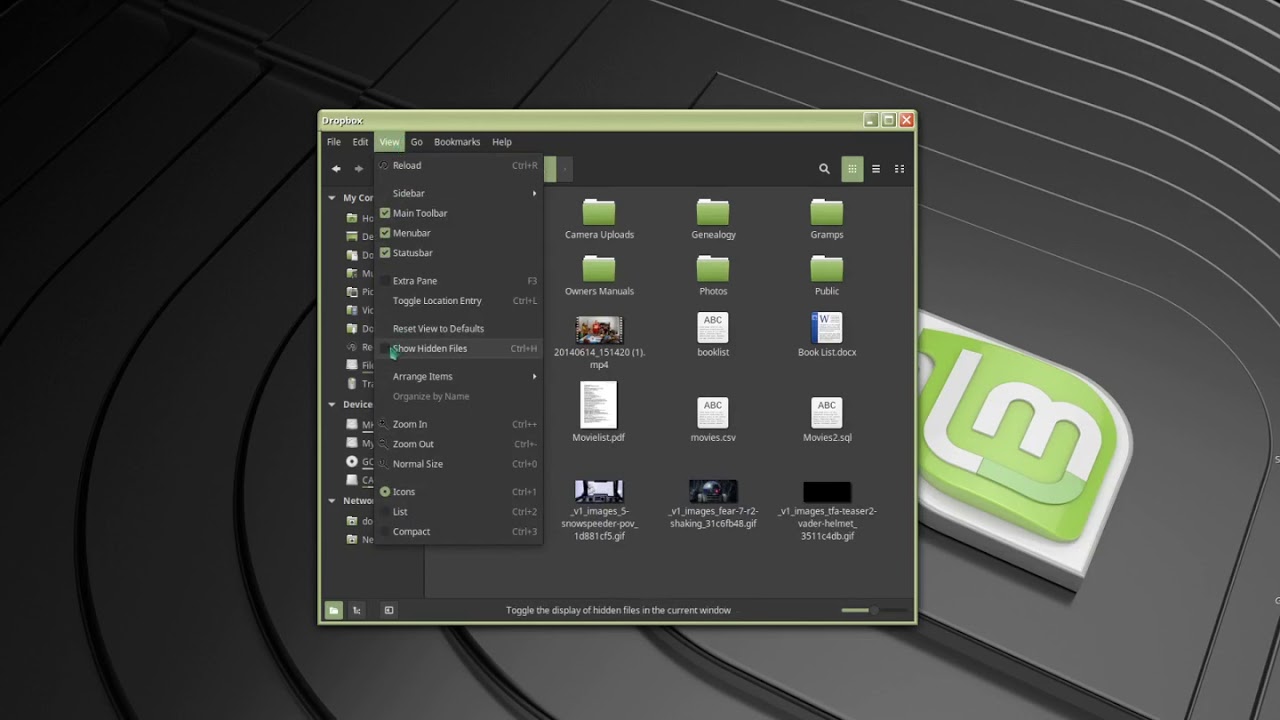The image size is (1280, 720).
Task: Select the fear-7-r2-shaking gif thumbnail
Action: coord(713,491)
